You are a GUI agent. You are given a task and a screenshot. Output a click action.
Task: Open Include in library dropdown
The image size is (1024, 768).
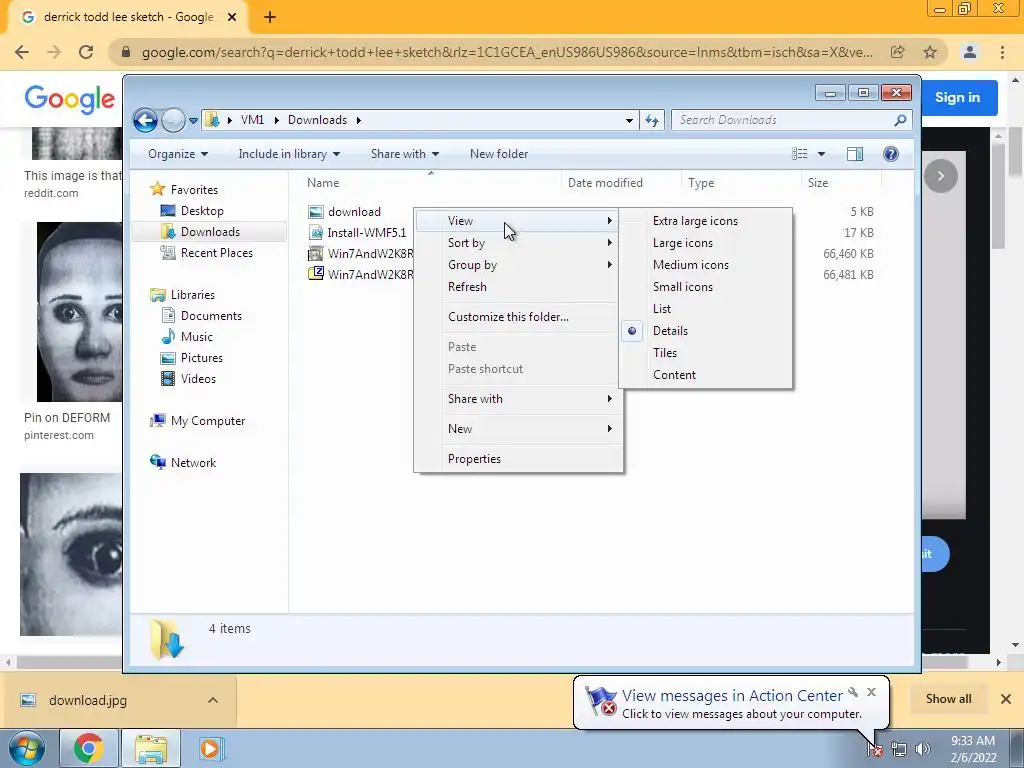(x=289, y=154)
